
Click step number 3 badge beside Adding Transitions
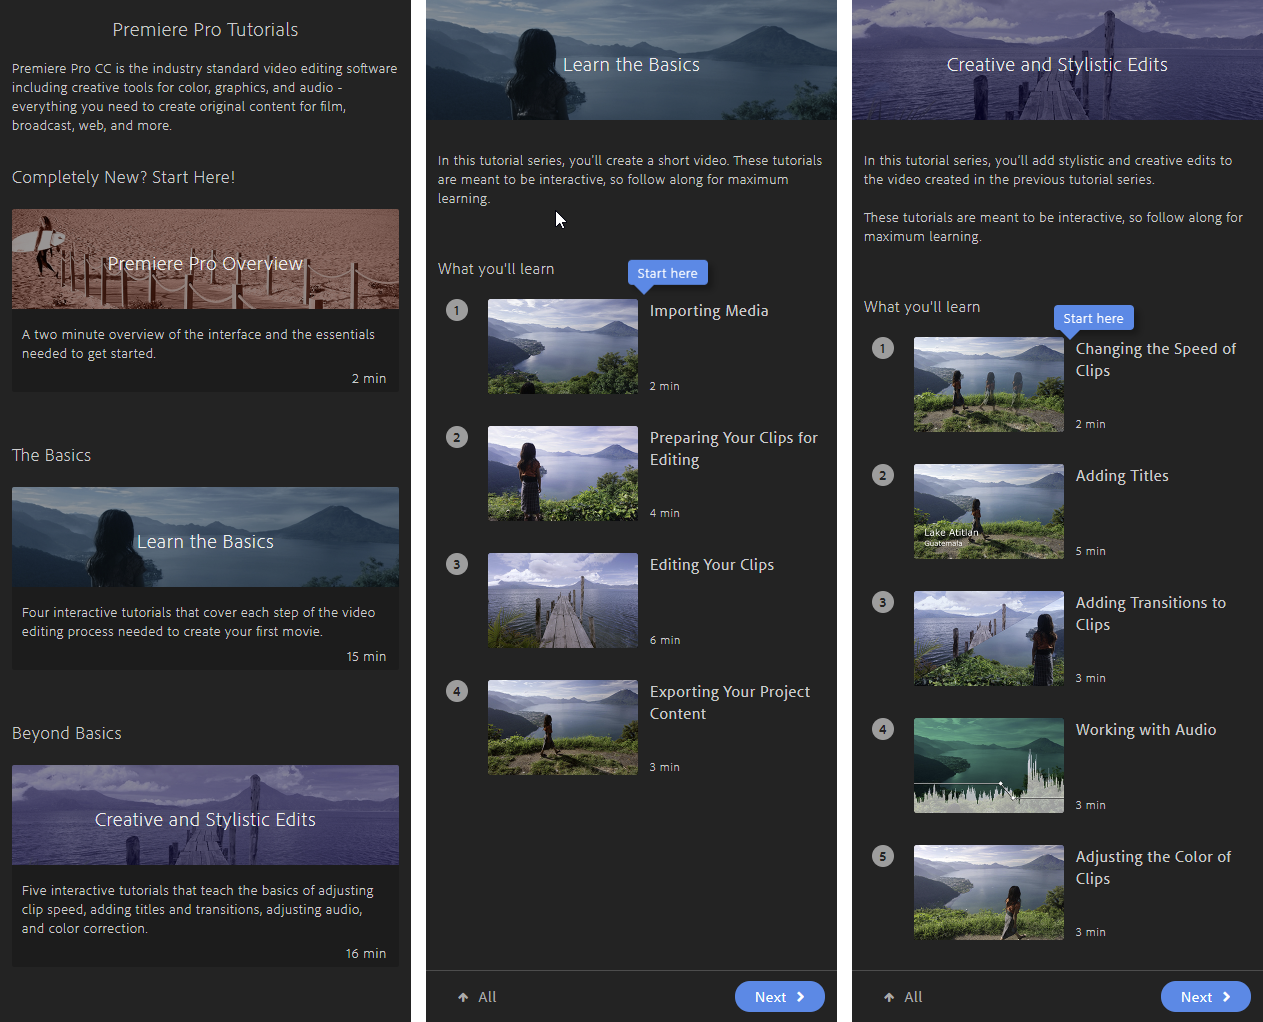(883, 602)
